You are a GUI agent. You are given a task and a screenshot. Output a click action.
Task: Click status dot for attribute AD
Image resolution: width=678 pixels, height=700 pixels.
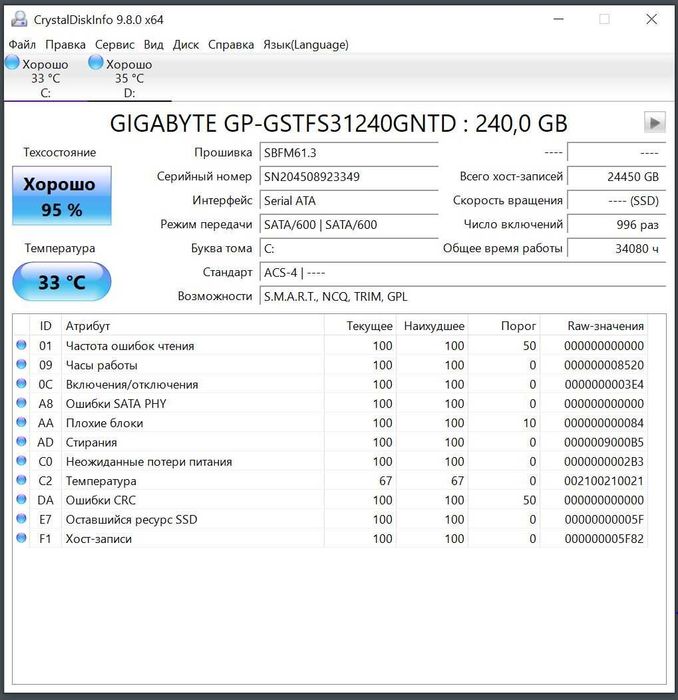click(21, 442)
